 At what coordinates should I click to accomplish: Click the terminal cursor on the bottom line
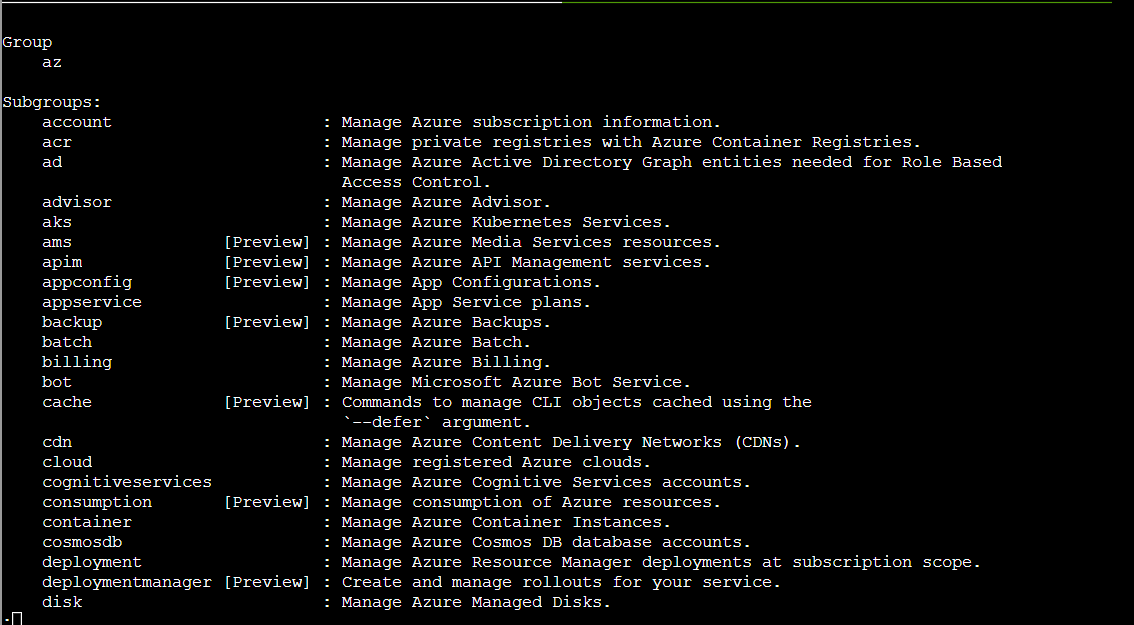(x=16, y=618)
